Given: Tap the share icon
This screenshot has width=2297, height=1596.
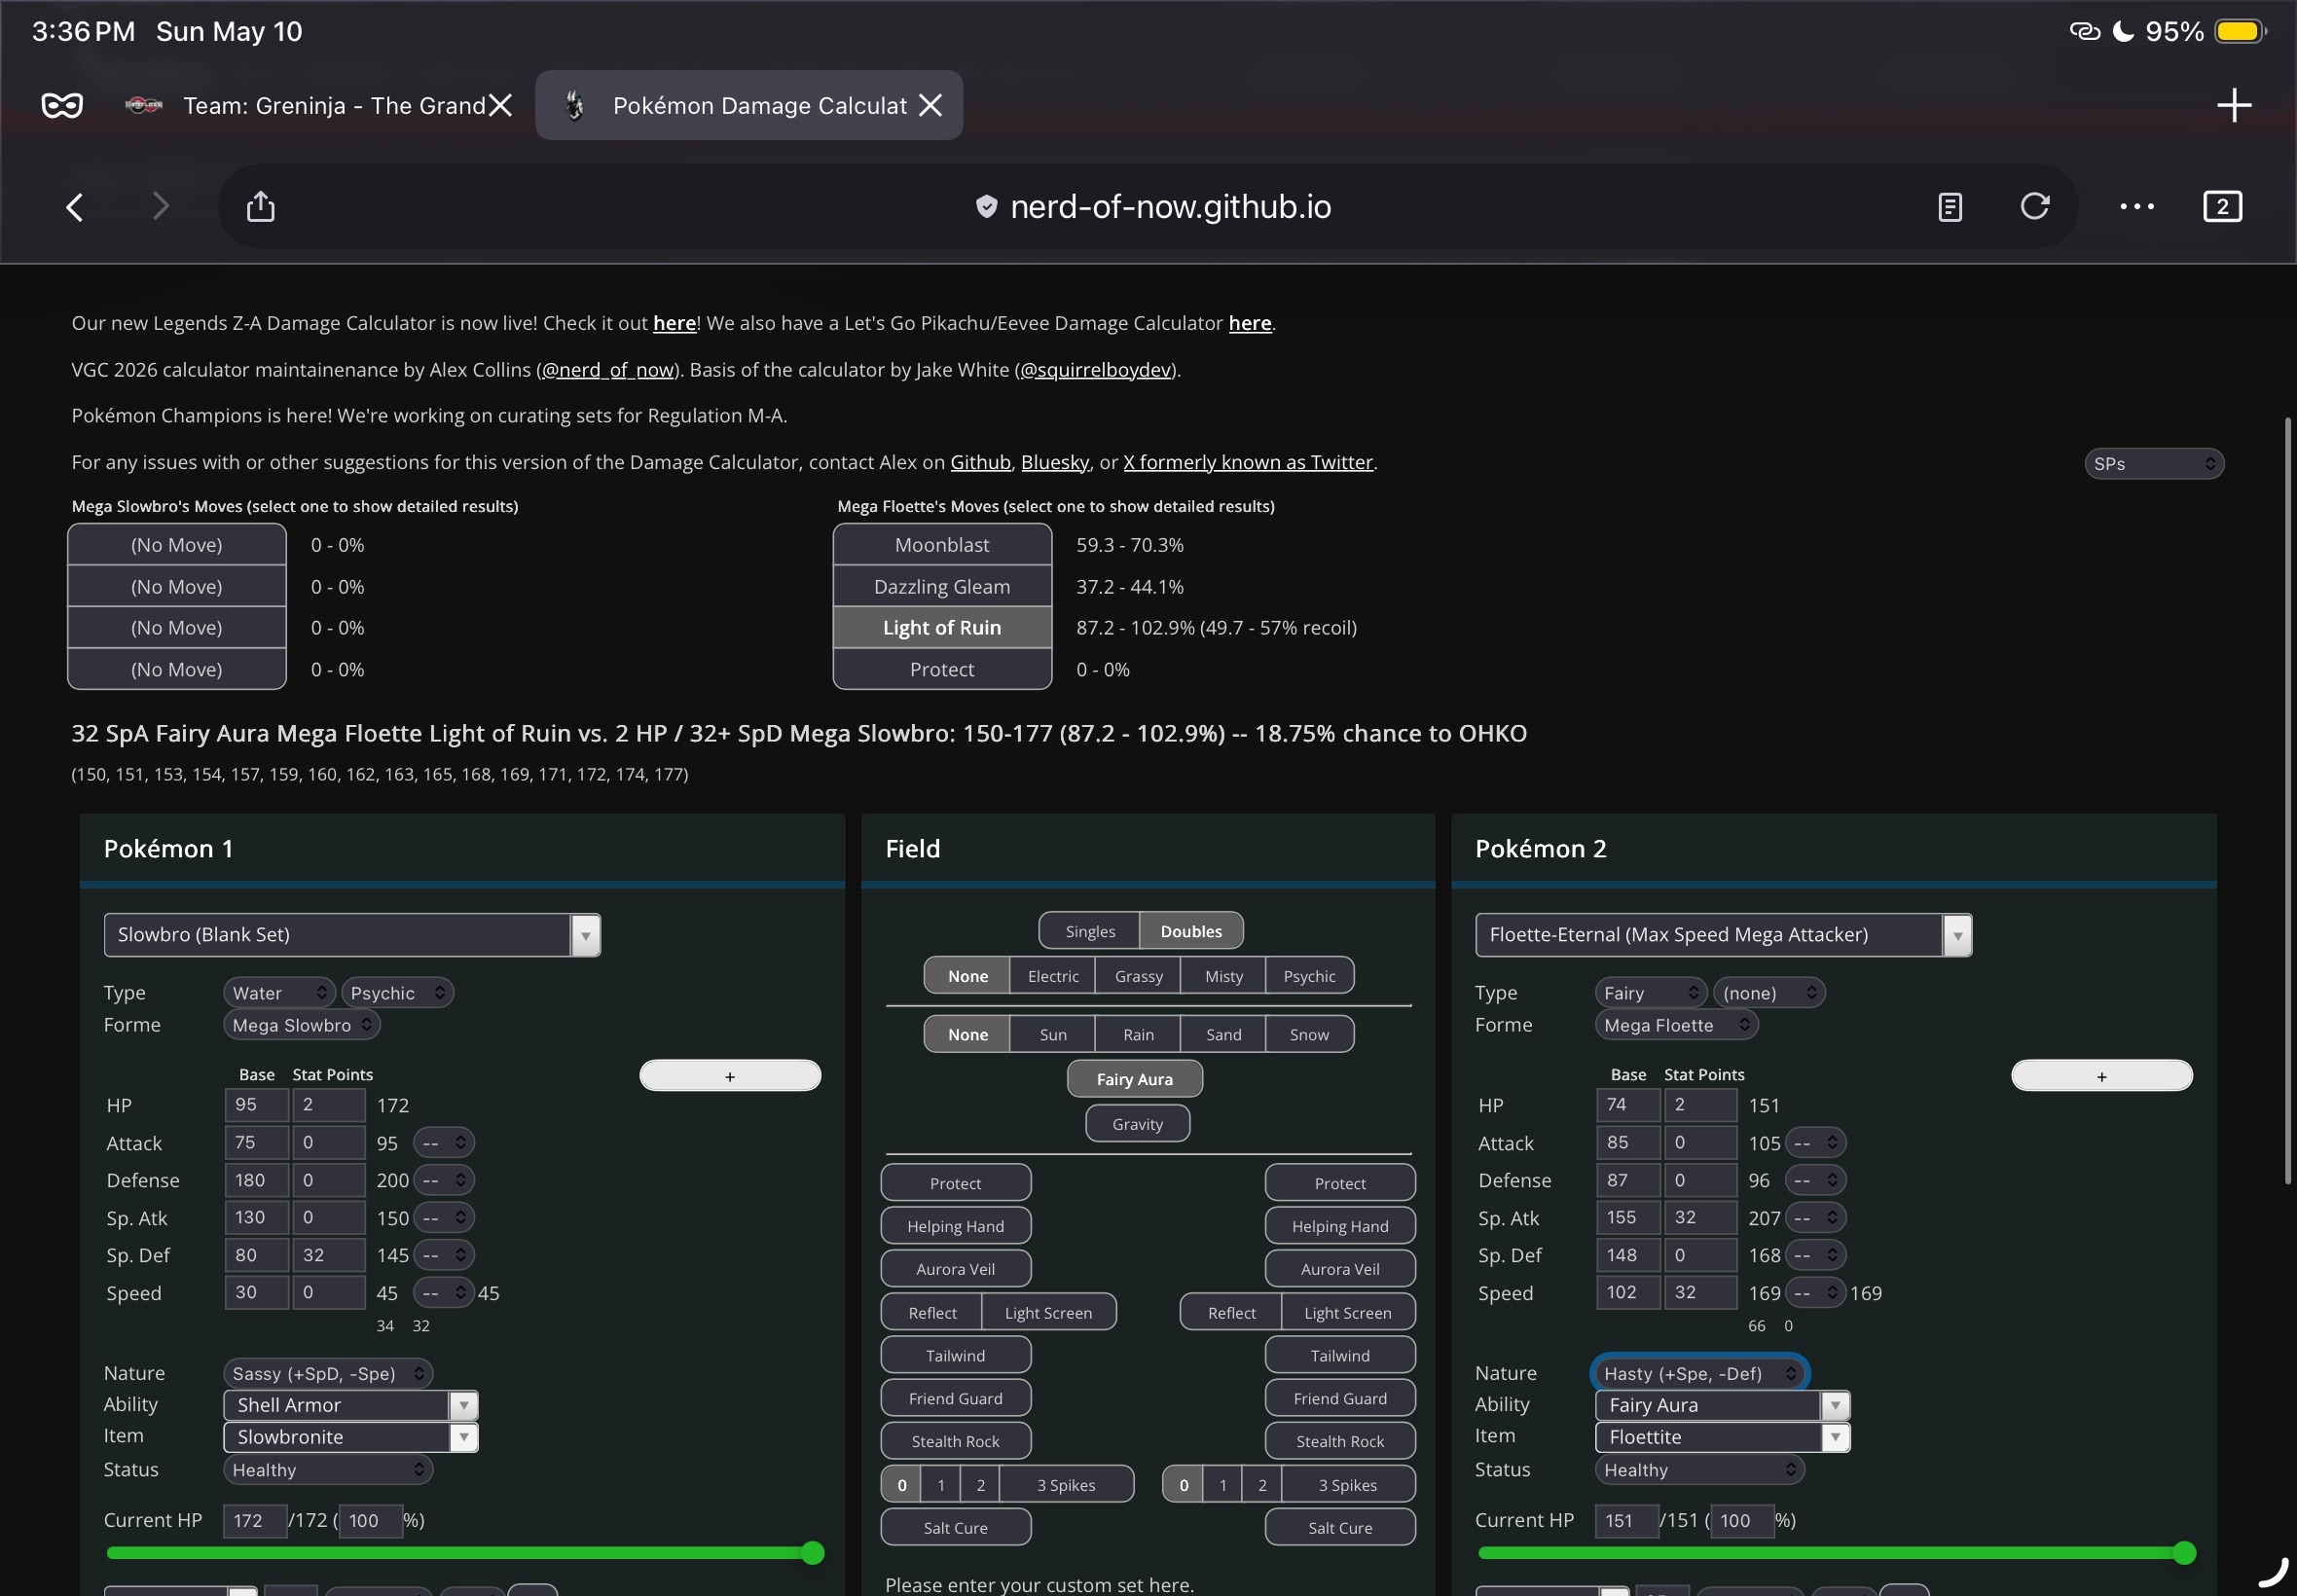Looking at the screenshot, I should (x=260, y=206).
